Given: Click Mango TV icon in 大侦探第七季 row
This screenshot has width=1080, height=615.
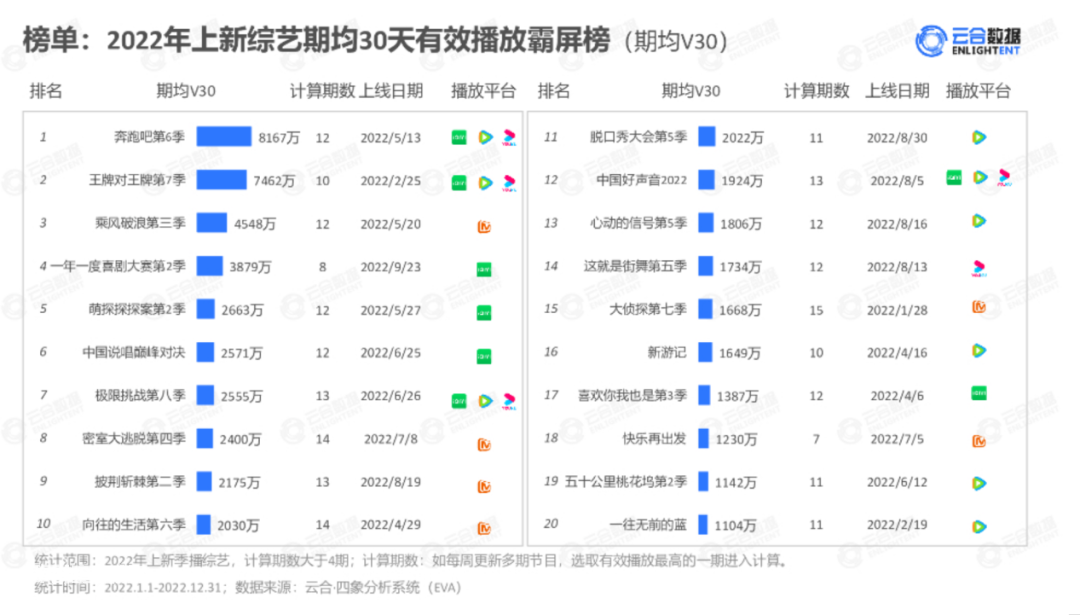Looking at the screenshot, I should click(979, 307).
